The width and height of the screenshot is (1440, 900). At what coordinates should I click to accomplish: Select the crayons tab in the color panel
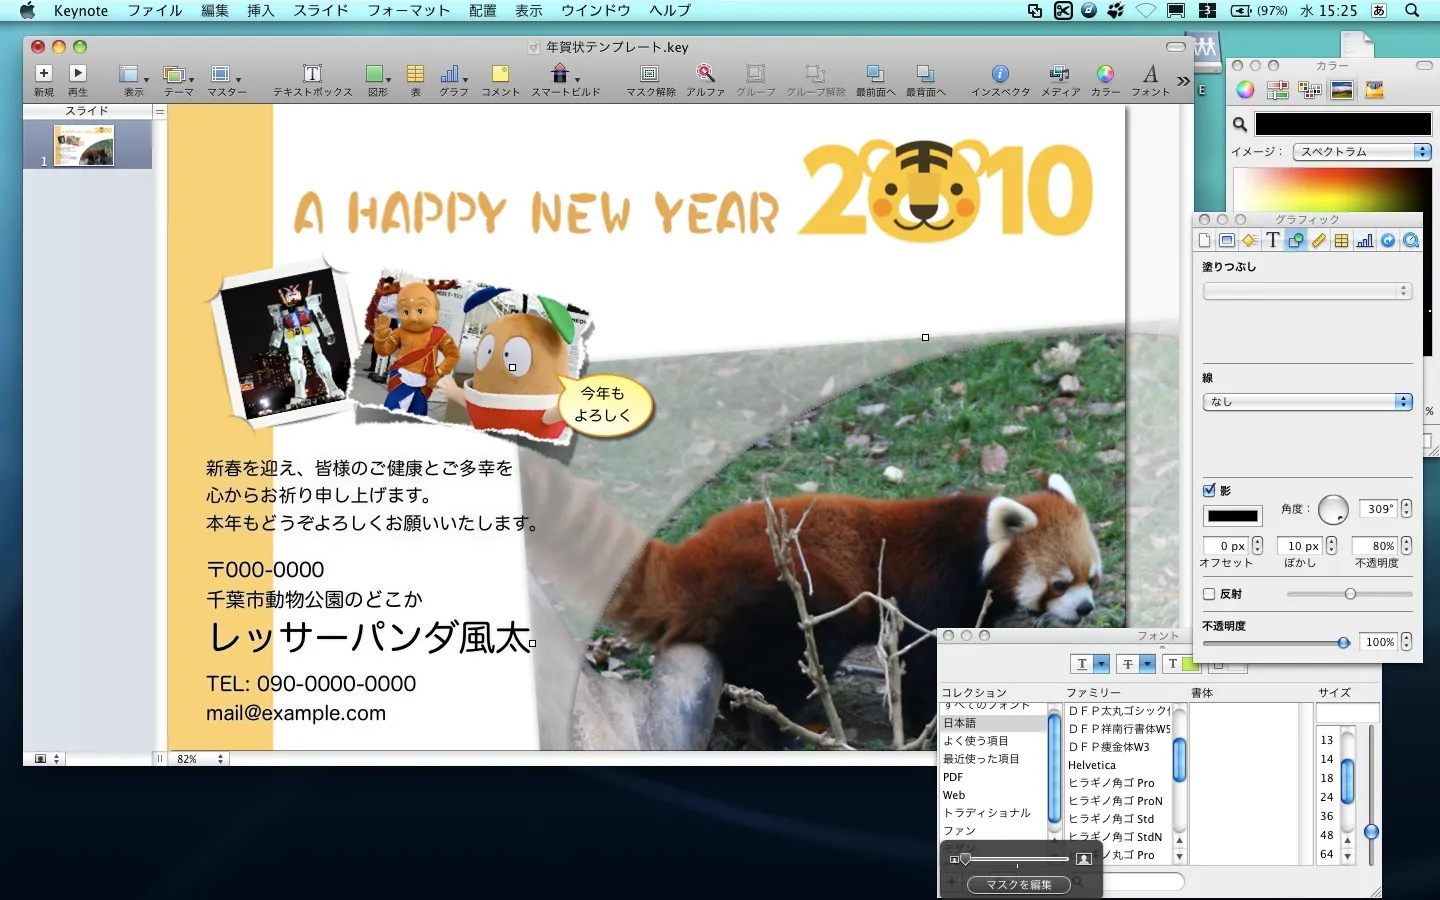1374,90
